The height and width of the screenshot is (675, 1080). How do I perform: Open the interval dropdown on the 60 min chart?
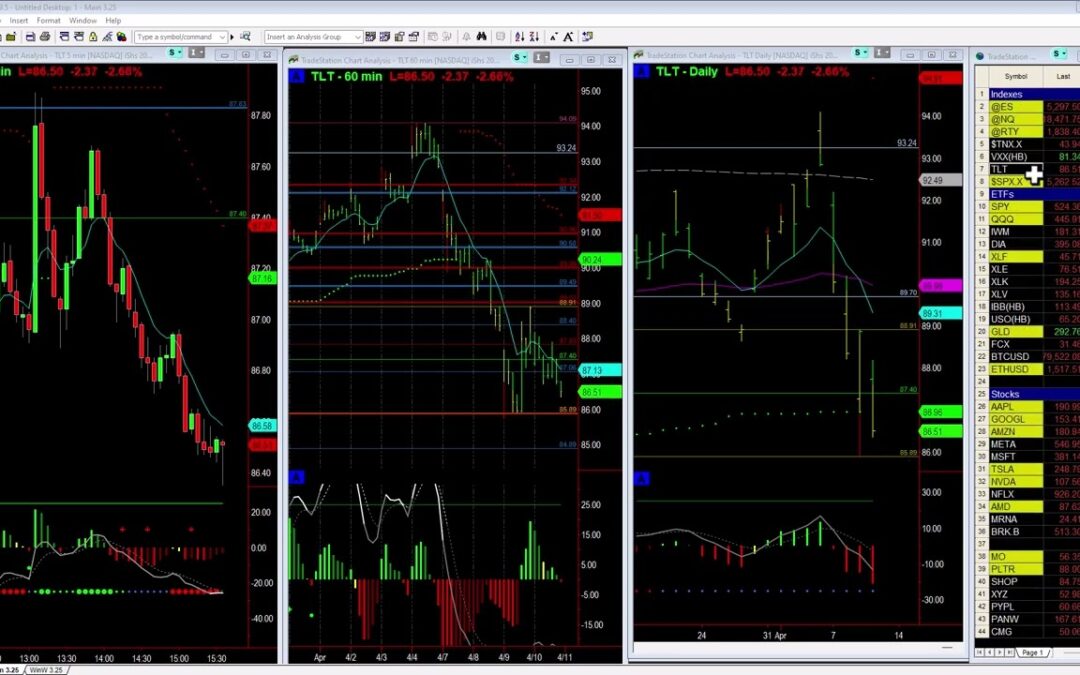(x=538, y=57)
